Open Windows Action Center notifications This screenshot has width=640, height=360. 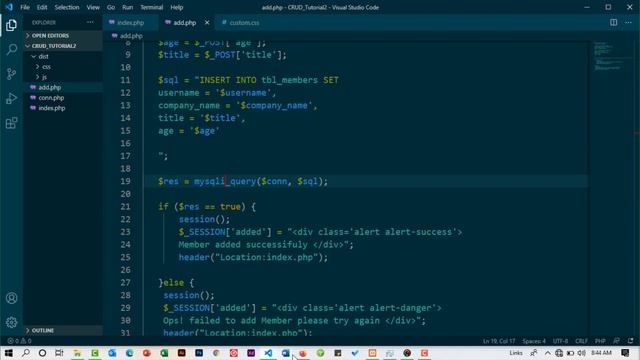pyautogui.click(x=625, y=353)
